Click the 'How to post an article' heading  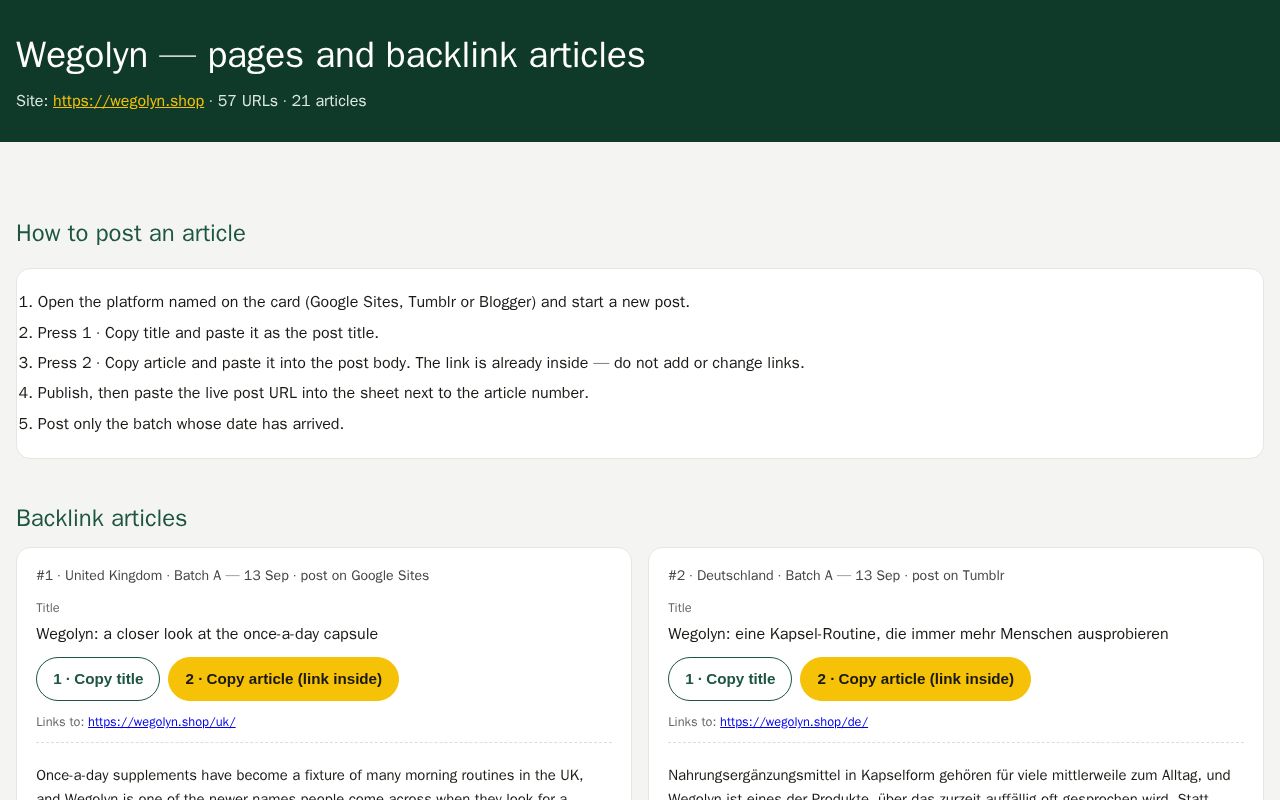click(x=131, y=233)
